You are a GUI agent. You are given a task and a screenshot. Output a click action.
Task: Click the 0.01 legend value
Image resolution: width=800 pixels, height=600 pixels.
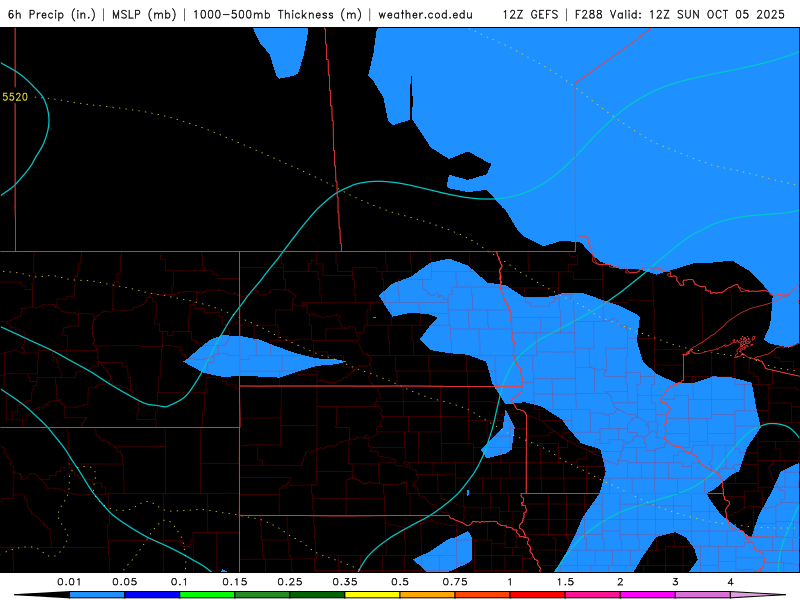pos(69,582)
